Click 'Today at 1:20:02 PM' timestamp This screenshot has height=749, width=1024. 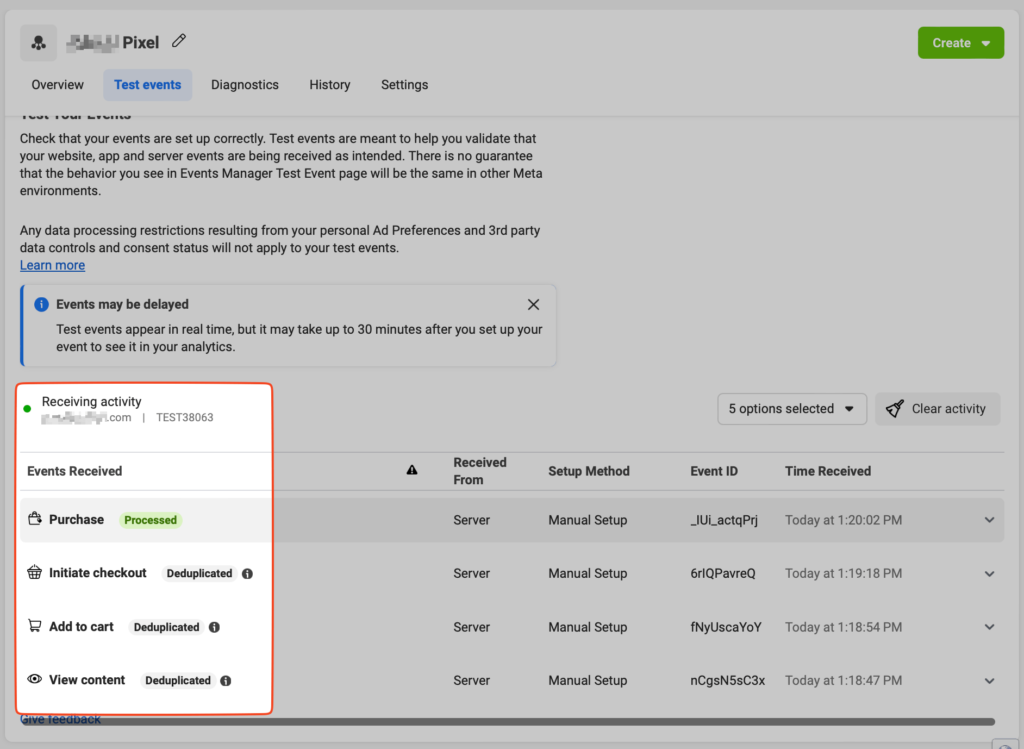coord(844,520)
